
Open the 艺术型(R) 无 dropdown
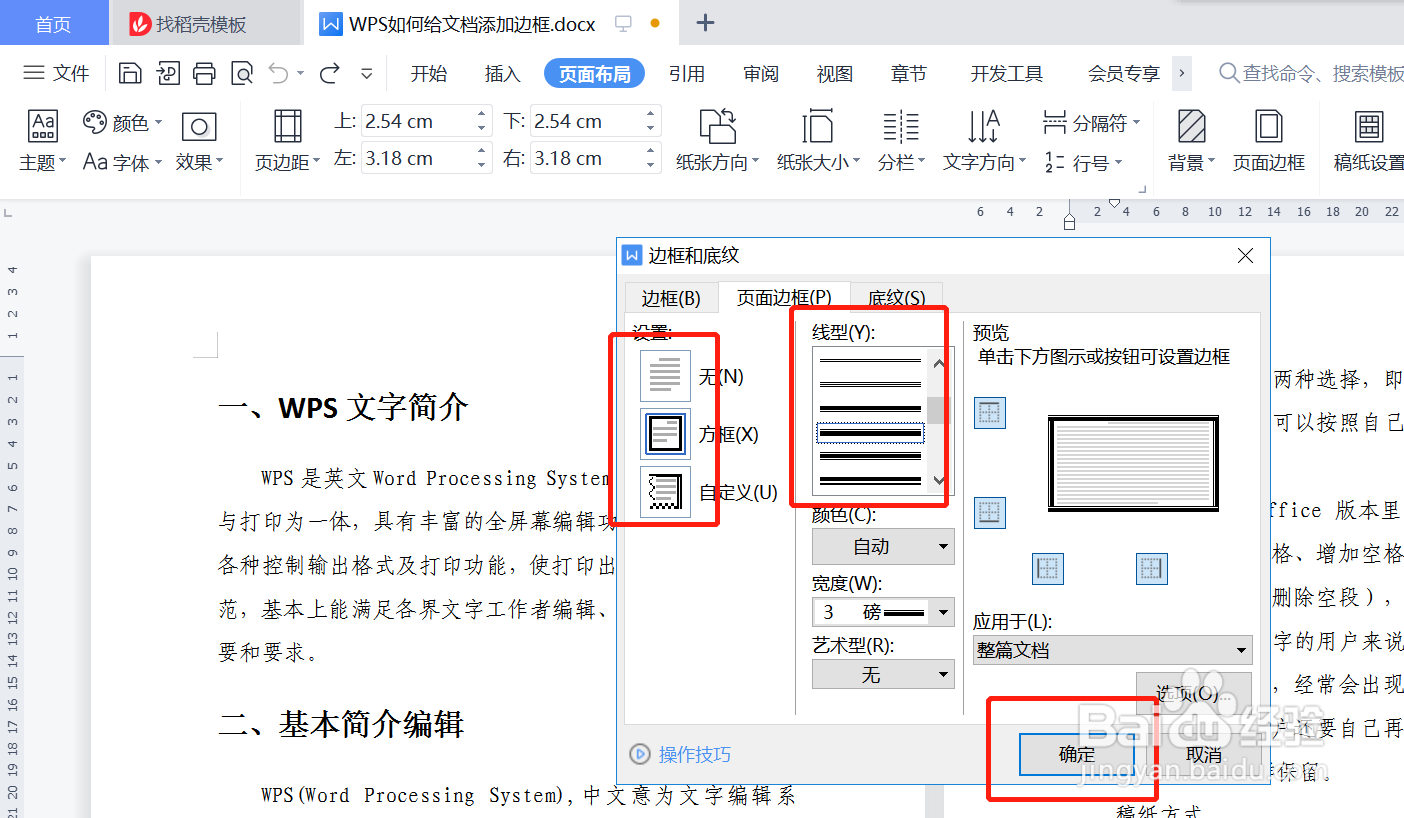883,675
